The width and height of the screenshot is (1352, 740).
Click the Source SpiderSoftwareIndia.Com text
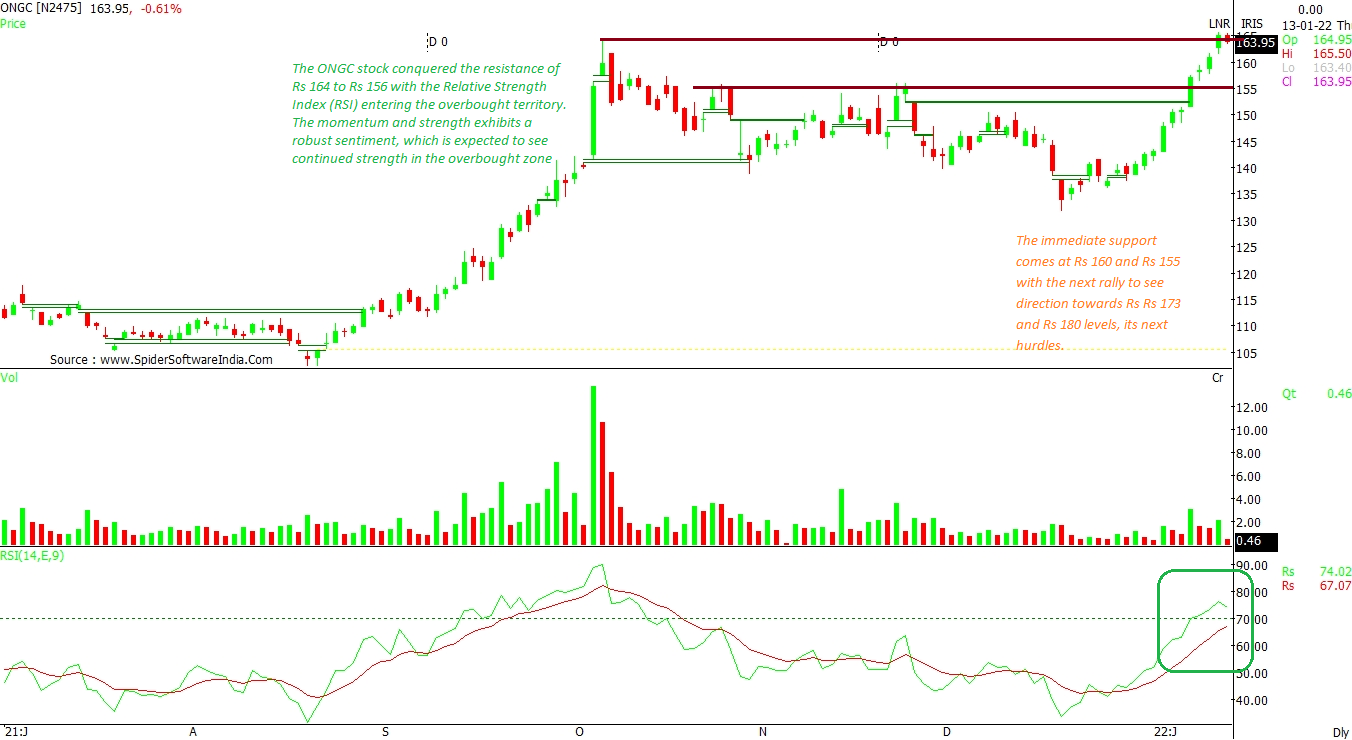[161, 360]
